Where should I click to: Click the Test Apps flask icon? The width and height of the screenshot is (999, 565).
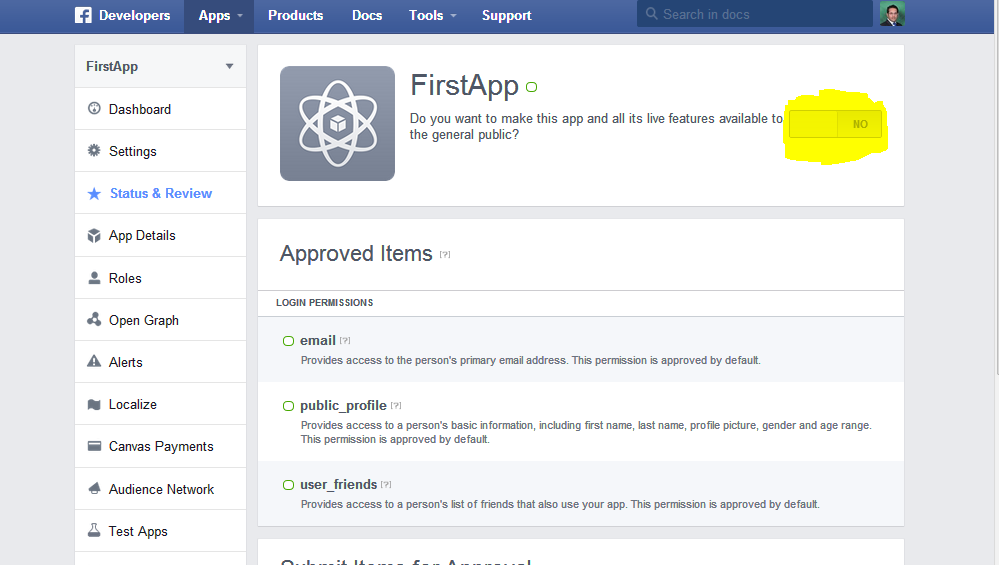pyautogui.click(x=94, y=530)
